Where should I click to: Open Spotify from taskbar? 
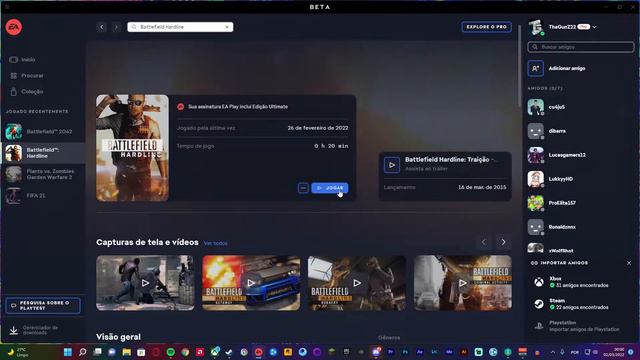click(171, 352)
